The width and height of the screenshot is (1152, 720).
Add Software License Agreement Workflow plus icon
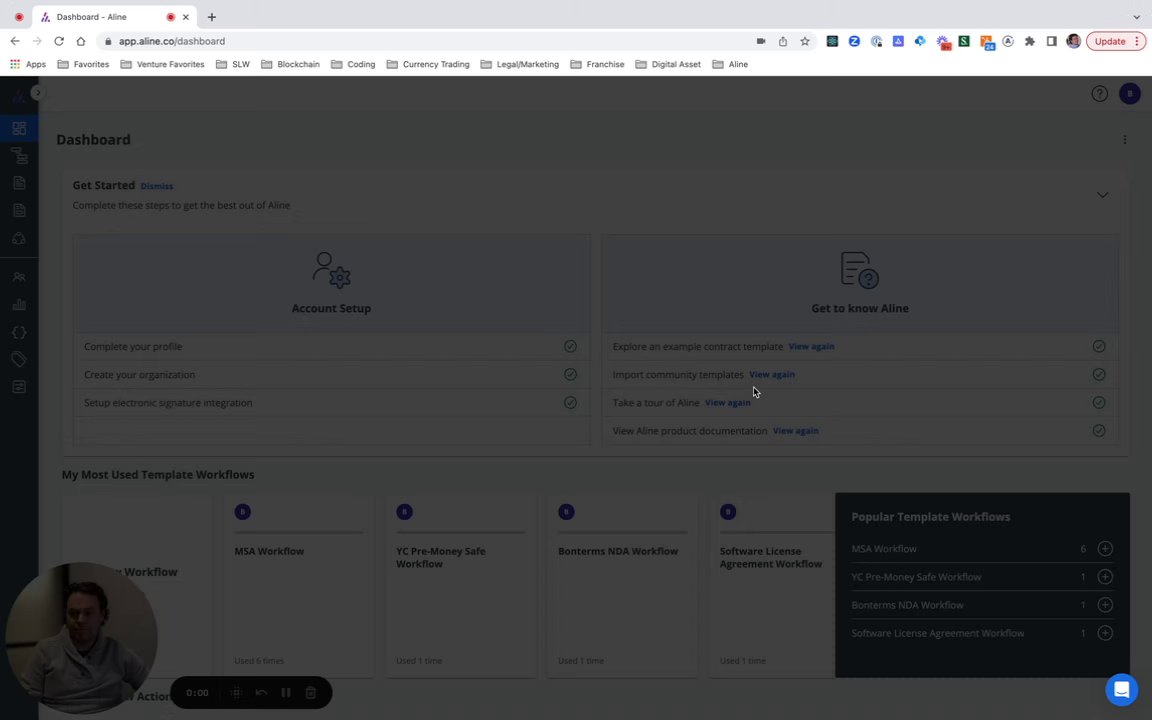(1104, 633)
